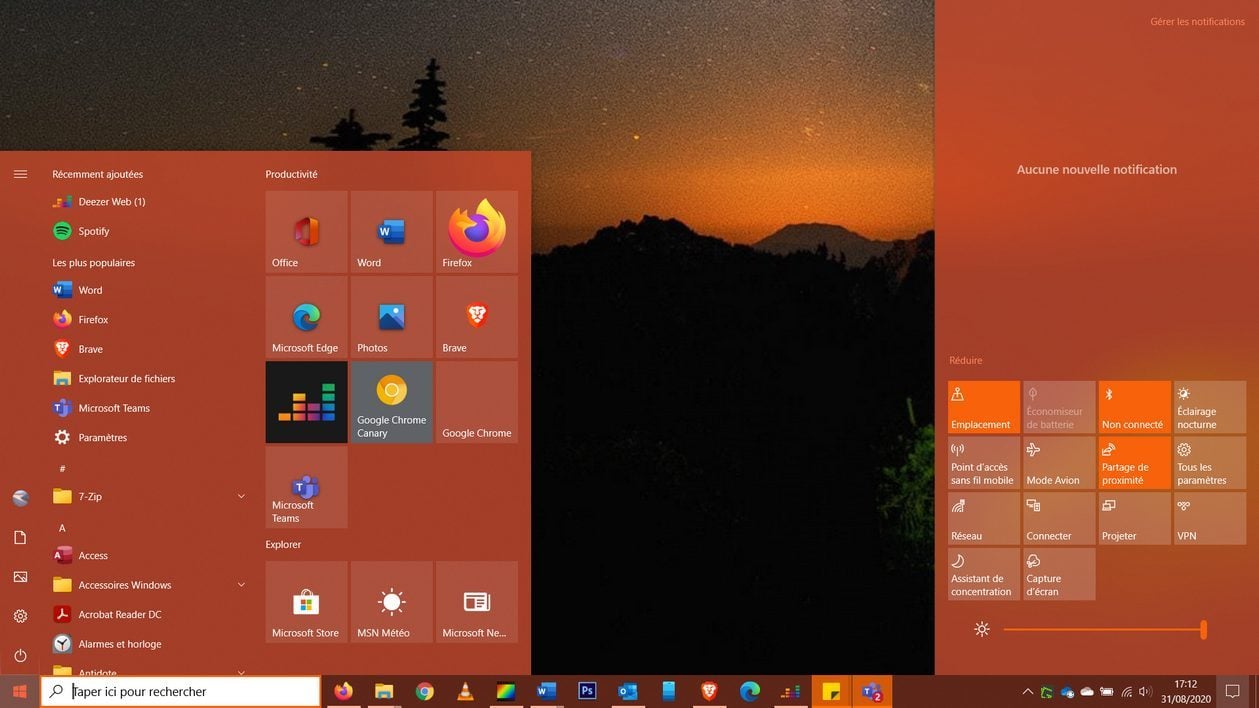Expand Accessoires Windows folder in app list

point(241,585)
